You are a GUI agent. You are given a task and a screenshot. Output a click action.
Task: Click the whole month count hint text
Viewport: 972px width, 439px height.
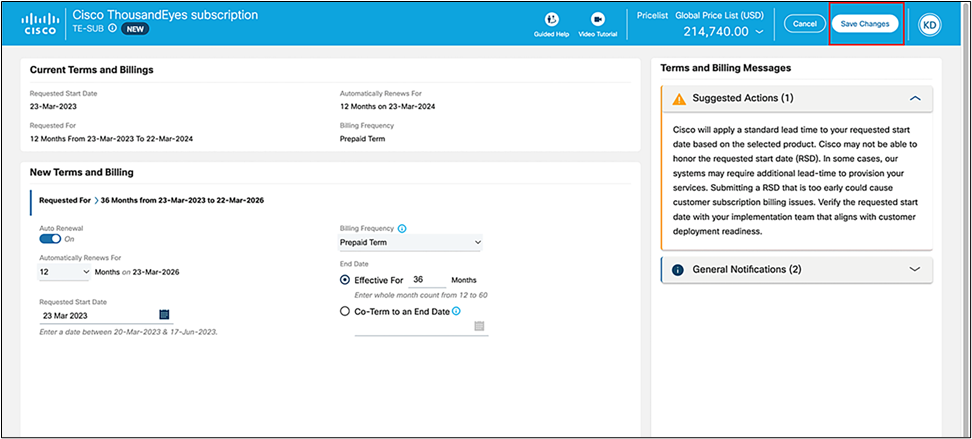point(420,295)
